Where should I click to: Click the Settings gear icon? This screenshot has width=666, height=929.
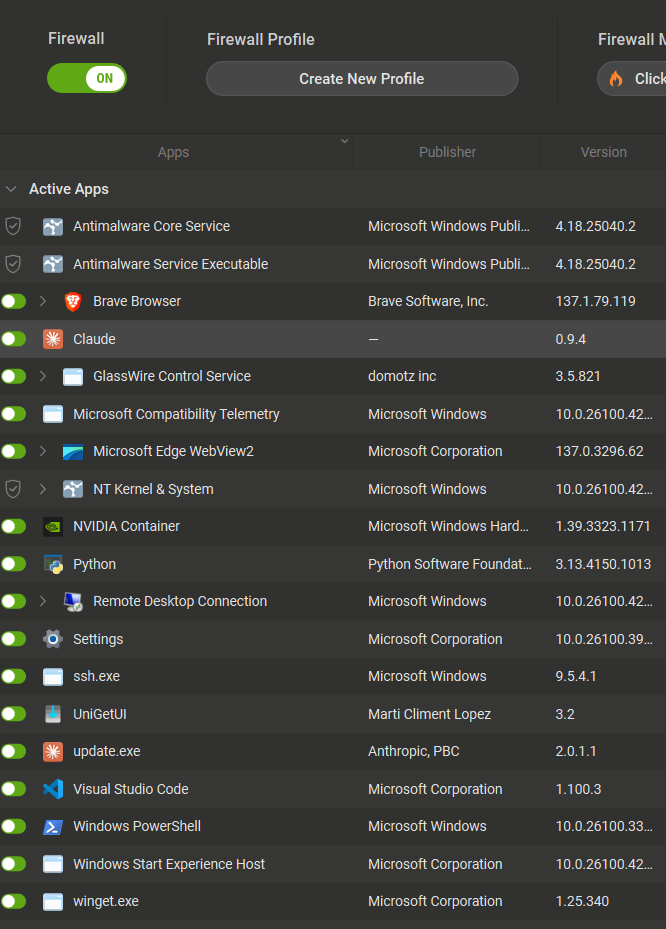[53, 639]
